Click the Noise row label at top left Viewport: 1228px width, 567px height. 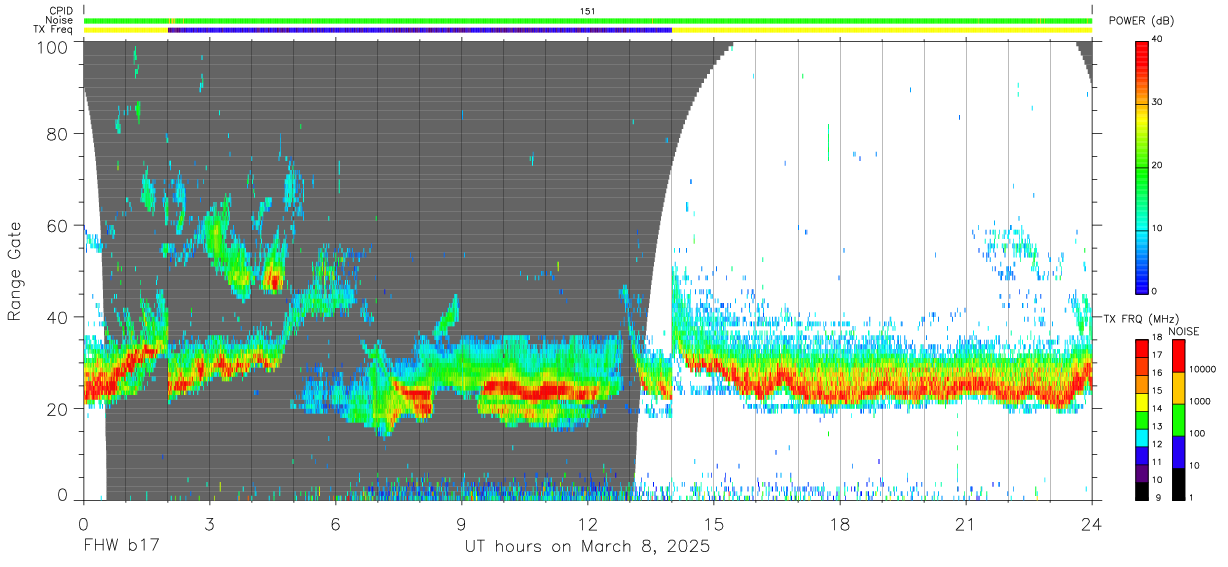click(59, 20)
